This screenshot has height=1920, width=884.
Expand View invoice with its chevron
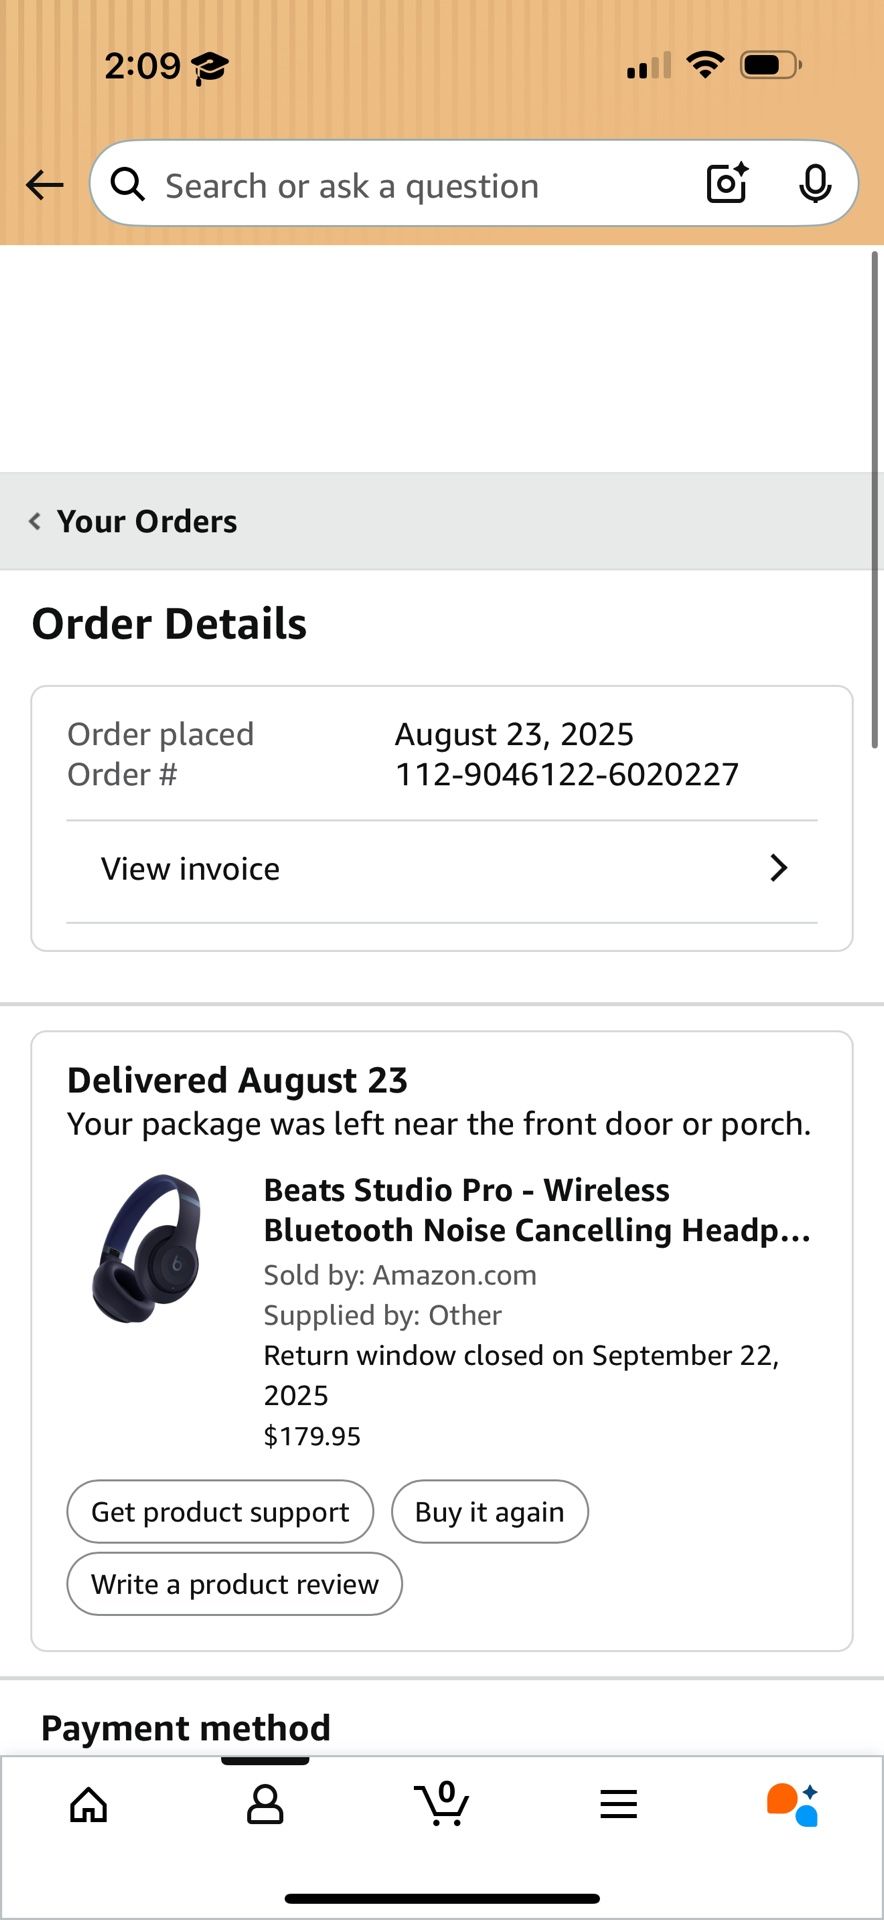coord(778,868)
